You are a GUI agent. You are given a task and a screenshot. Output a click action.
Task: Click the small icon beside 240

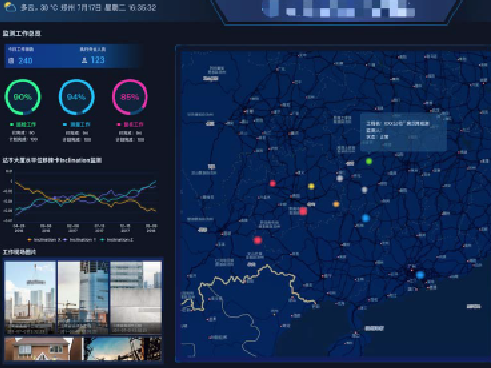pyautogui.click(x=11, y=61)
